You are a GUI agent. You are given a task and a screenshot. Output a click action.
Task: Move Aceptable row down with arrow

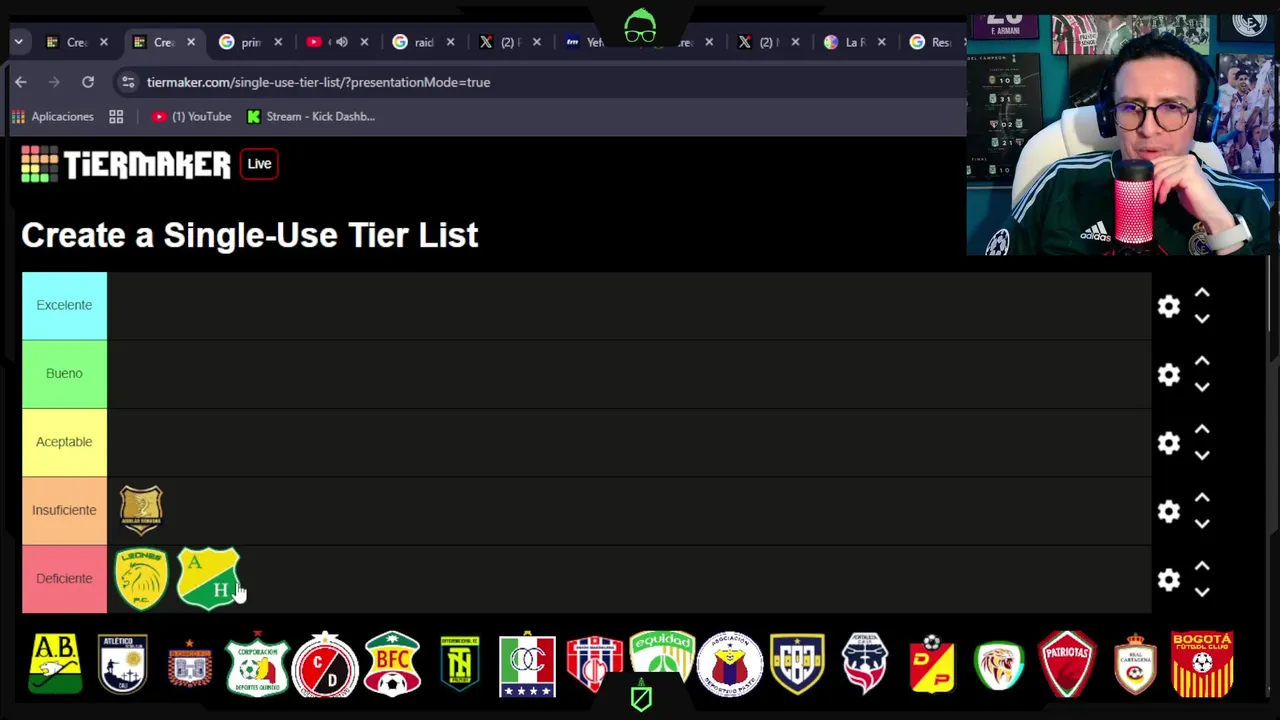coord(1202,455)
